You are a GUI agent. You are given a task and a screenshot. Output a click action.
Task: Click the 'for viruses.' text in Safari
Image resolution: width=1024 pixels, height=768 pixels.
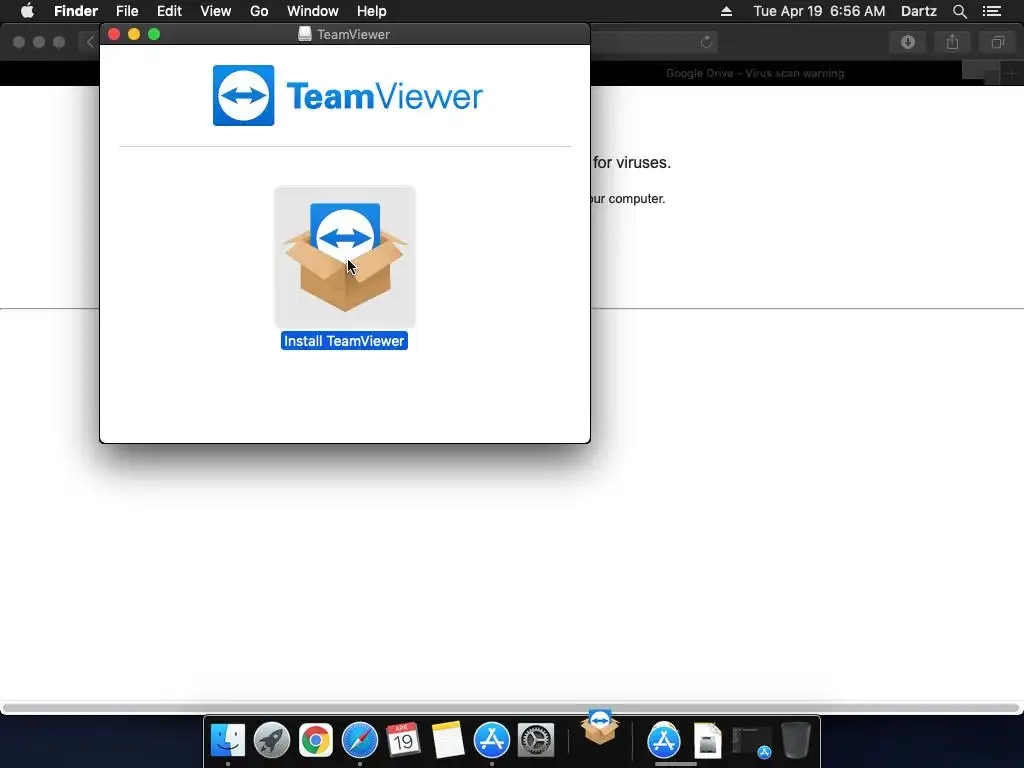[x=632, y=163]
